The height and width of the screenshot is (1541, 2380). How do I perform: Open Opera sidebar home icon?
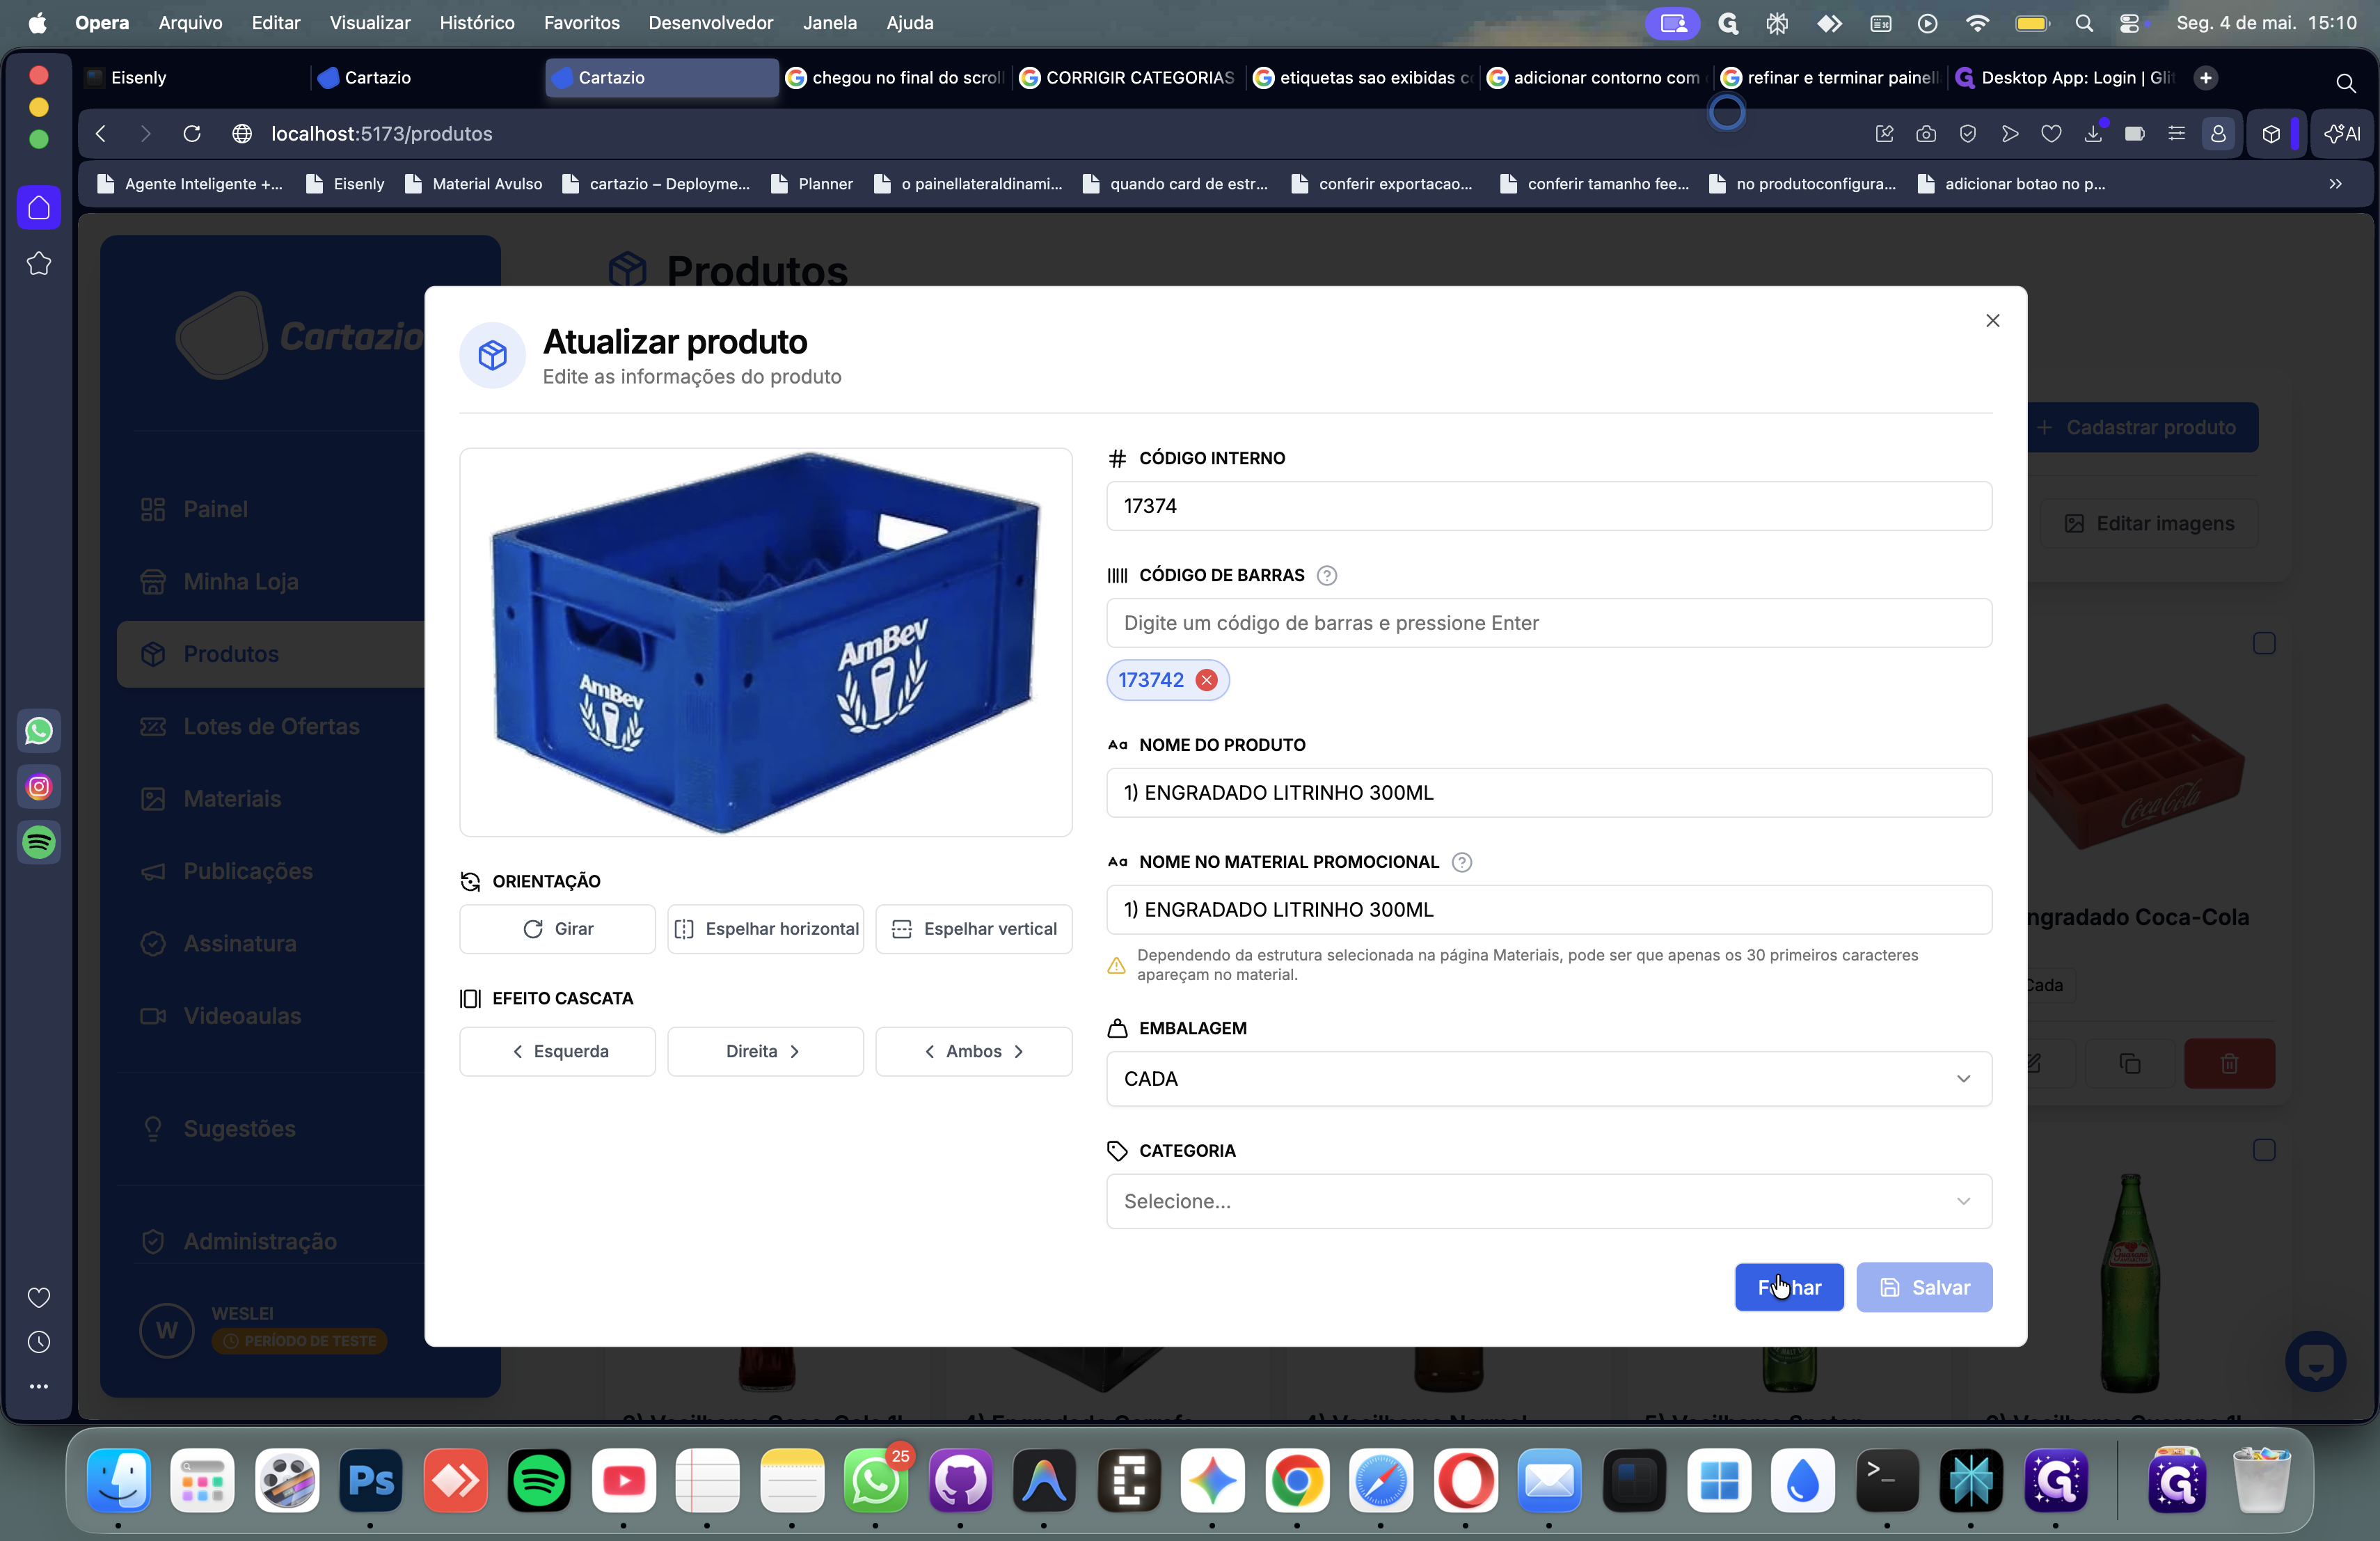pyautogui.click(x=39, y=207)
